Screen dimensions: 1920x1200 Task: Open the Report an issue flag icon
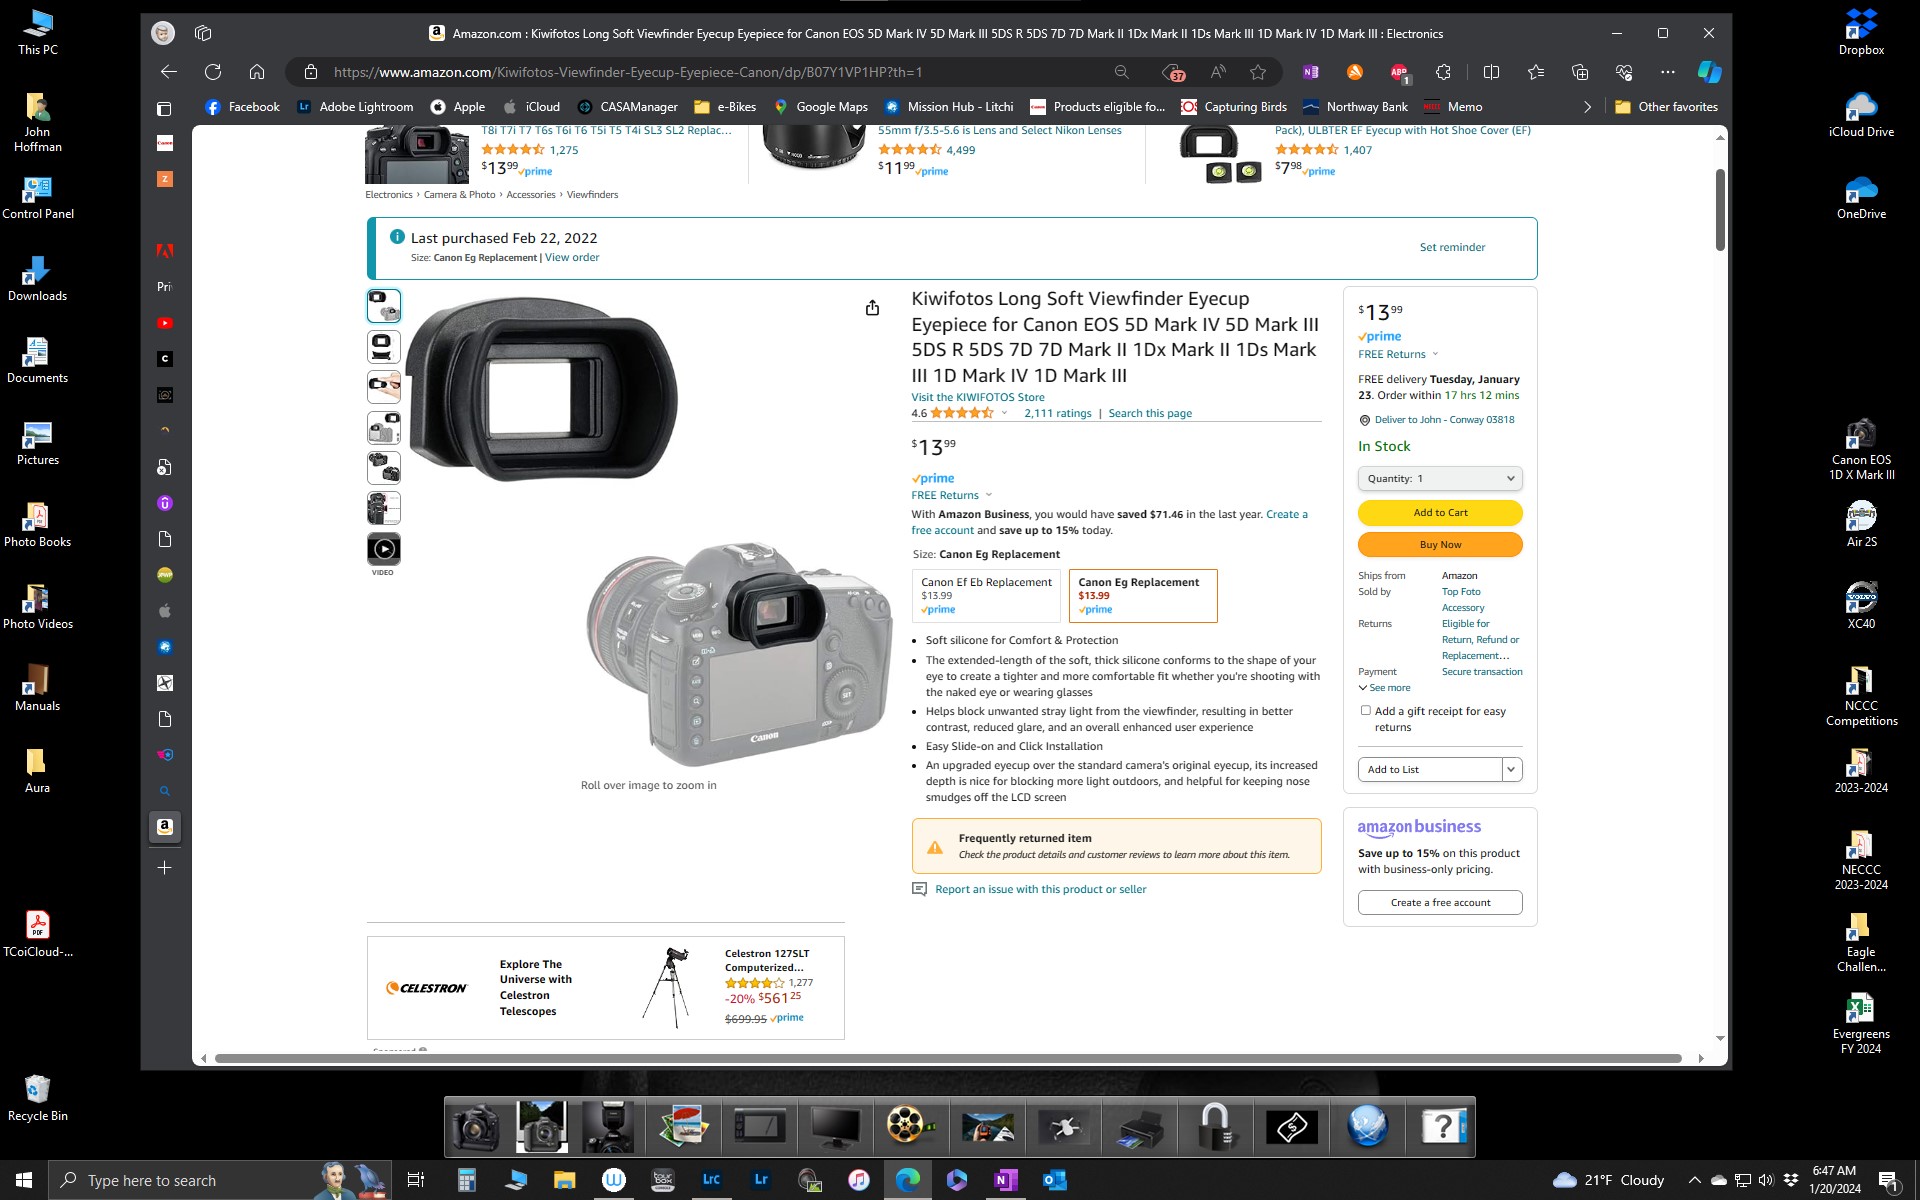point(918,888)
